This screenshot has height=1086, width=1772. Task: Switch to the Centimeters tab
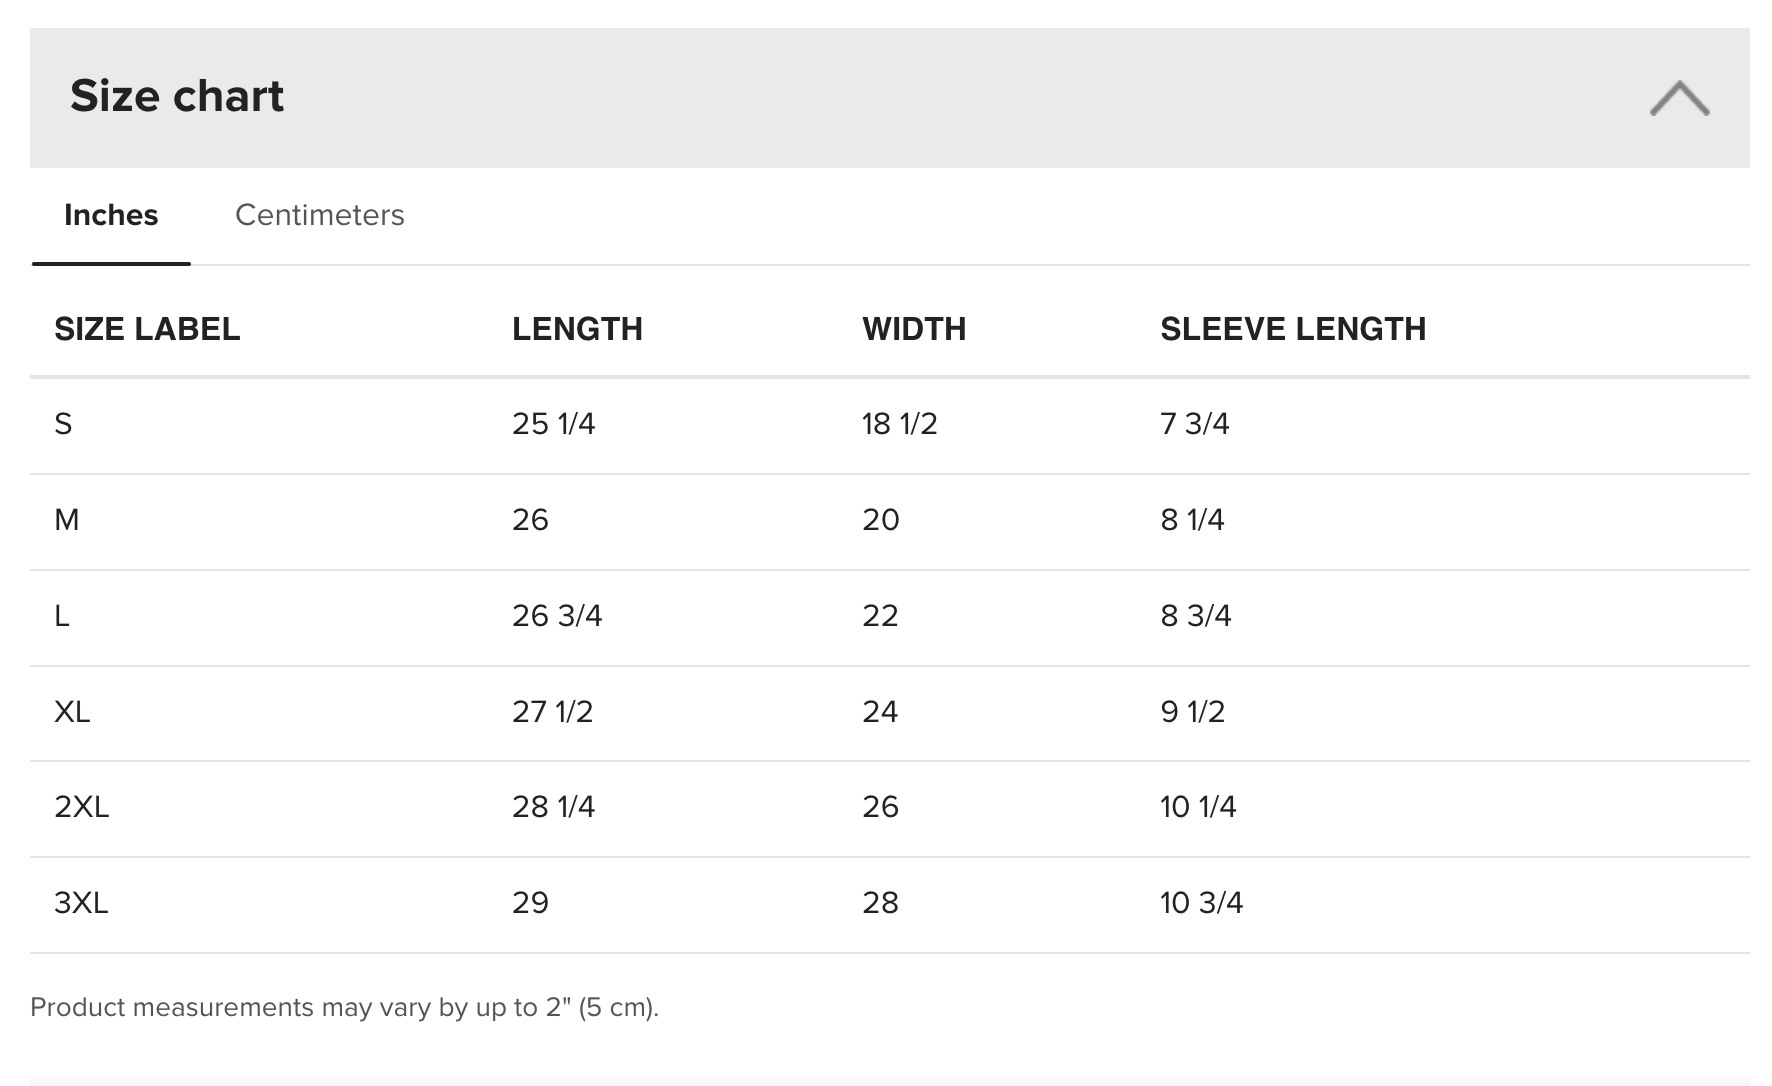[x=319, y=215]
